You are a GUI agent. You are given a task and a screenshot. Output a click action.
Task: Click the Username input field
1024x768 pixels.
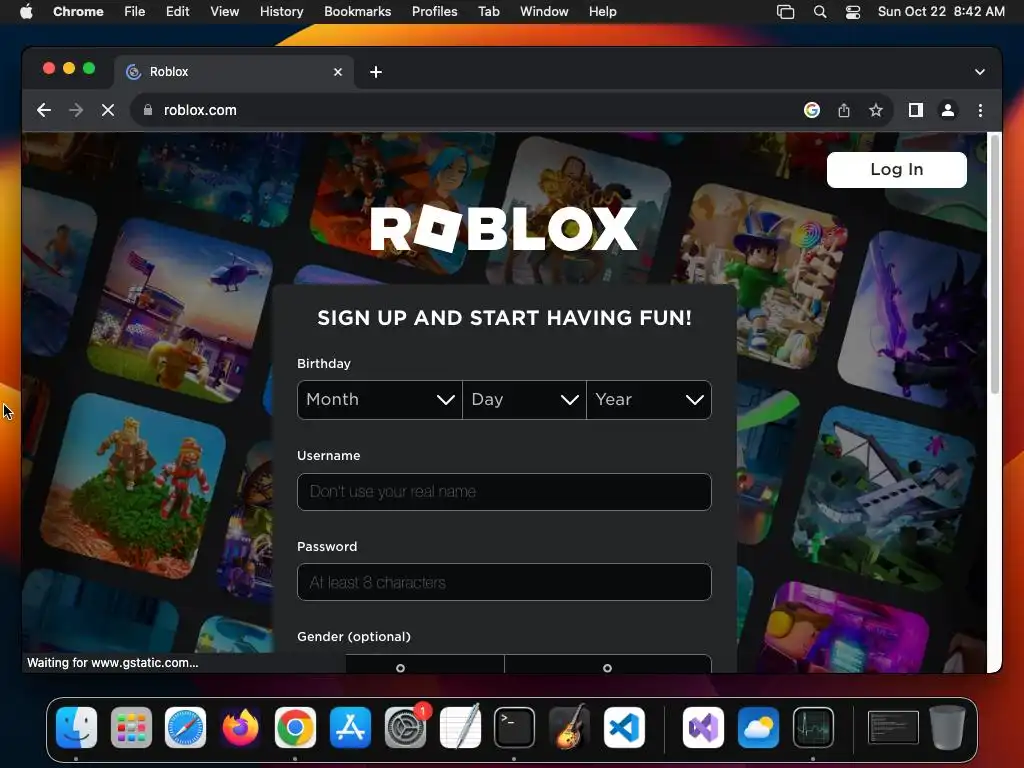tap(504, 492)
